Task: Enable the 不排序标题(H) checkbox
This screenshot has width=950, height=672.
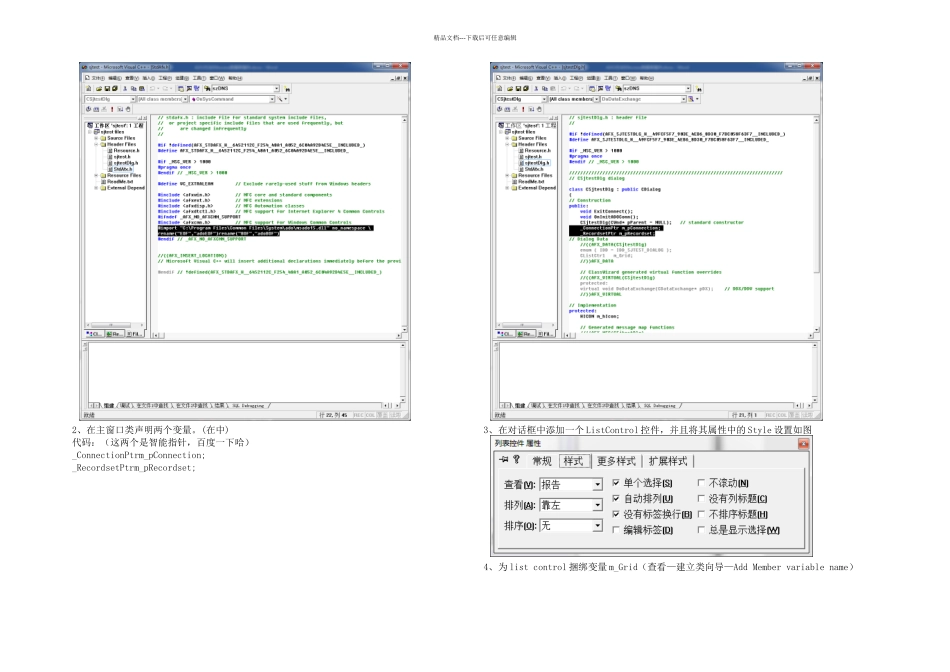Action: coord(701,514)
